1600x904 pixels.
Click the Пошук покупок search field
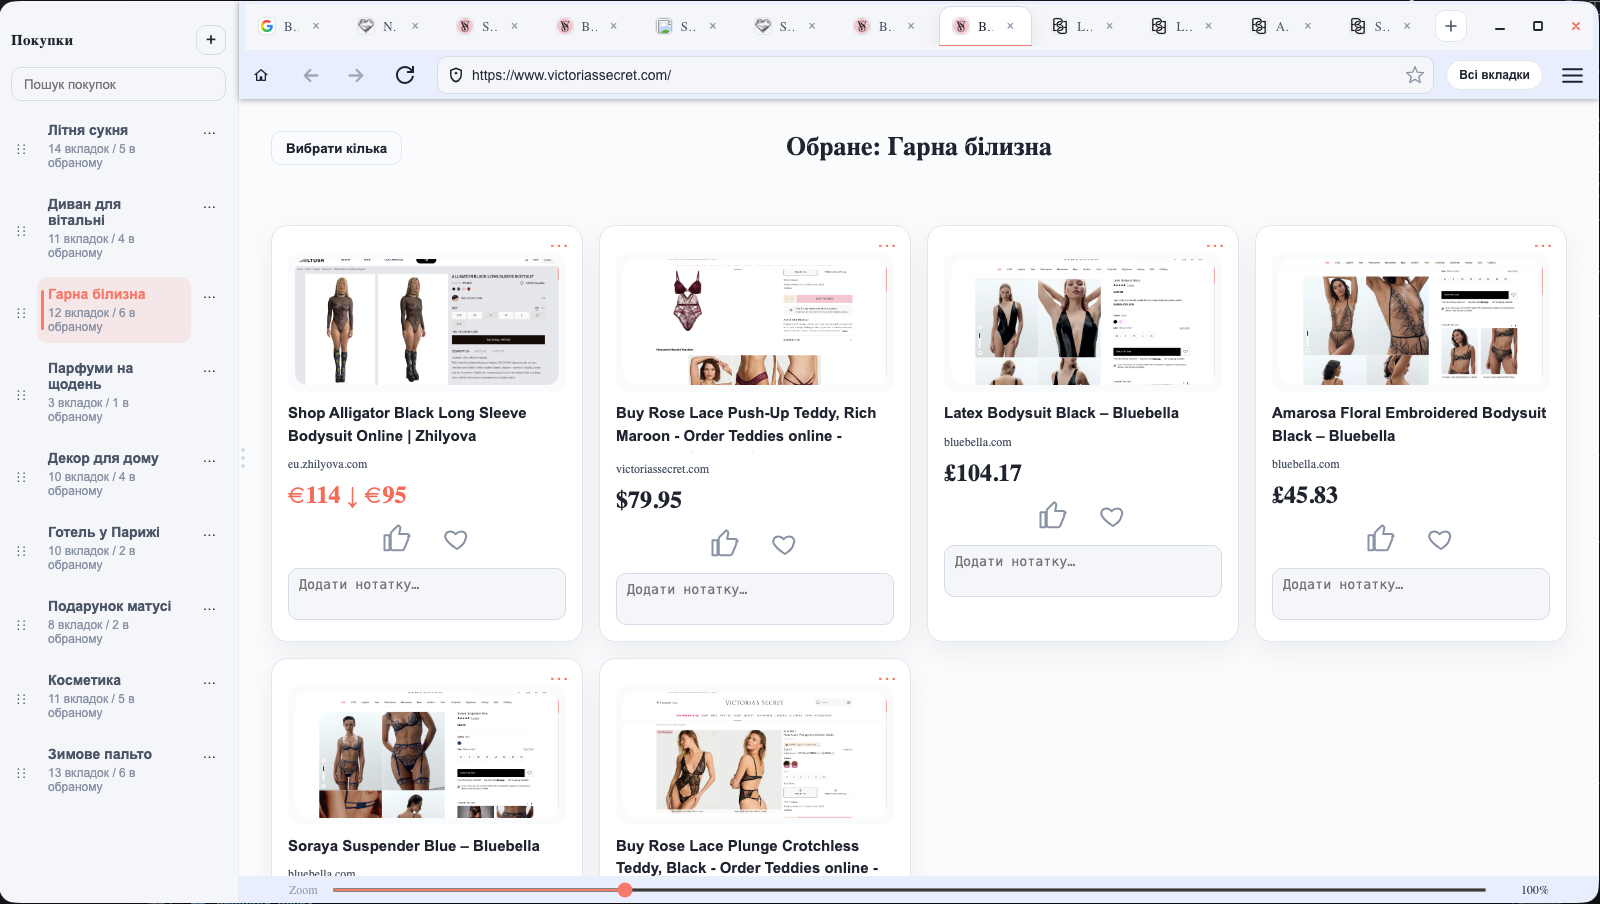(118, 84)
